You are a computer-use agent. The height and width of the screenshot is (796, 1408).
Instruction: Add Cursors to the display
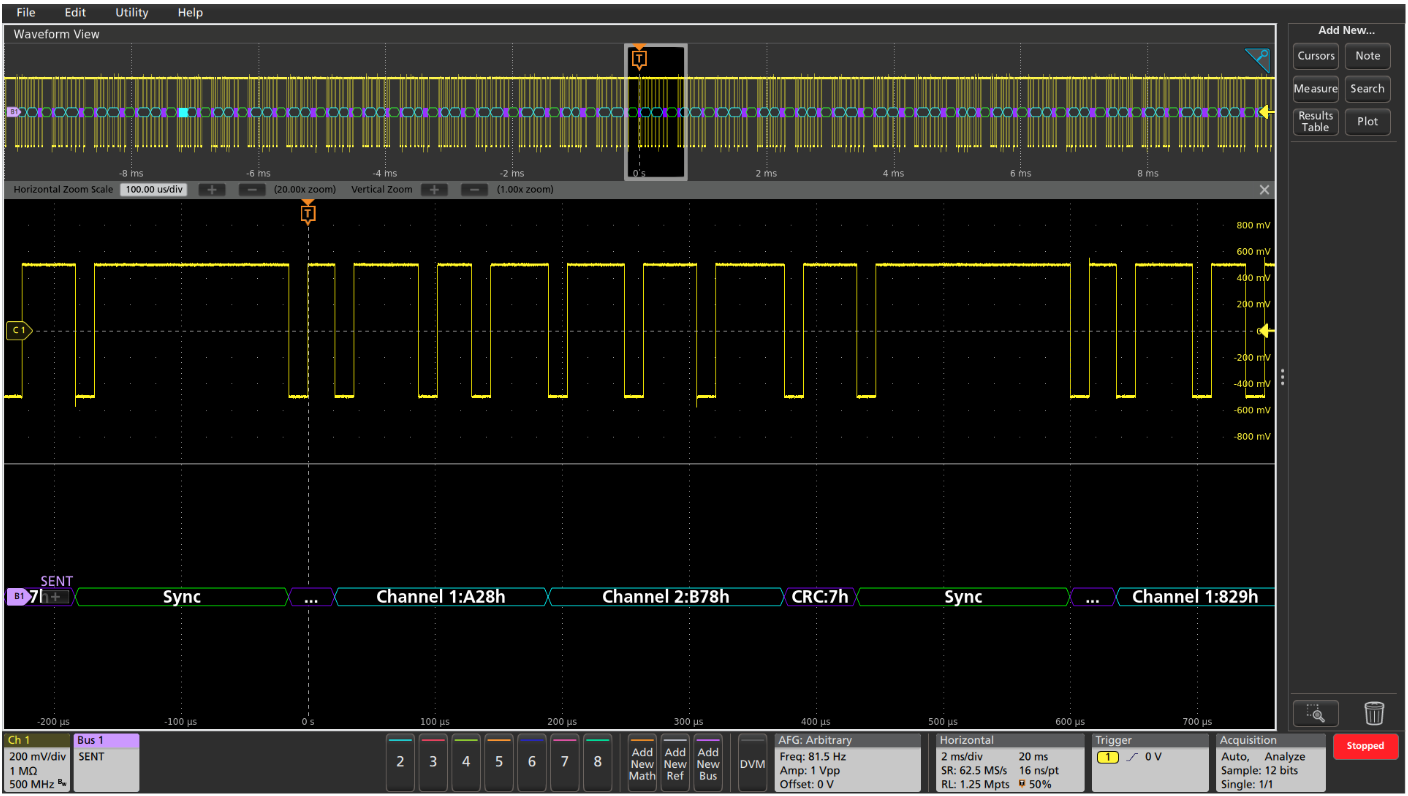(1316, 56)
